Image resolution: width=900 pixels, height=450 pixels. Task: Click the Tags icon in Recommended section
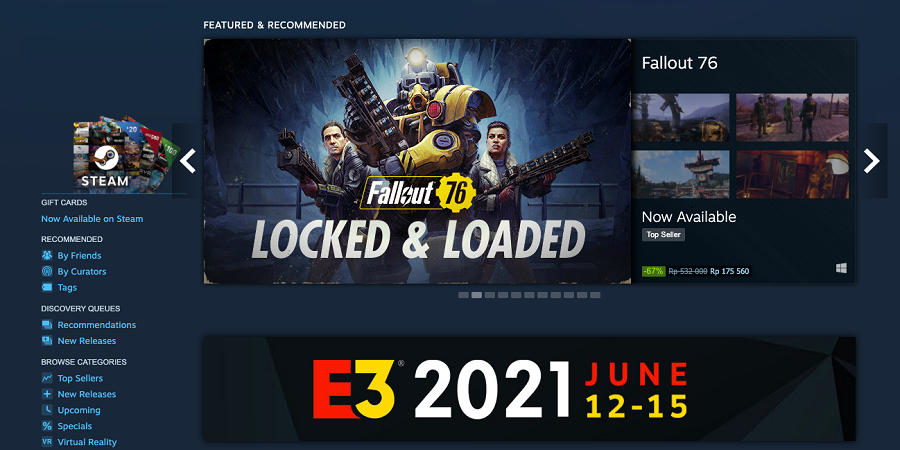pyautogui.click(x=47, y=288)
